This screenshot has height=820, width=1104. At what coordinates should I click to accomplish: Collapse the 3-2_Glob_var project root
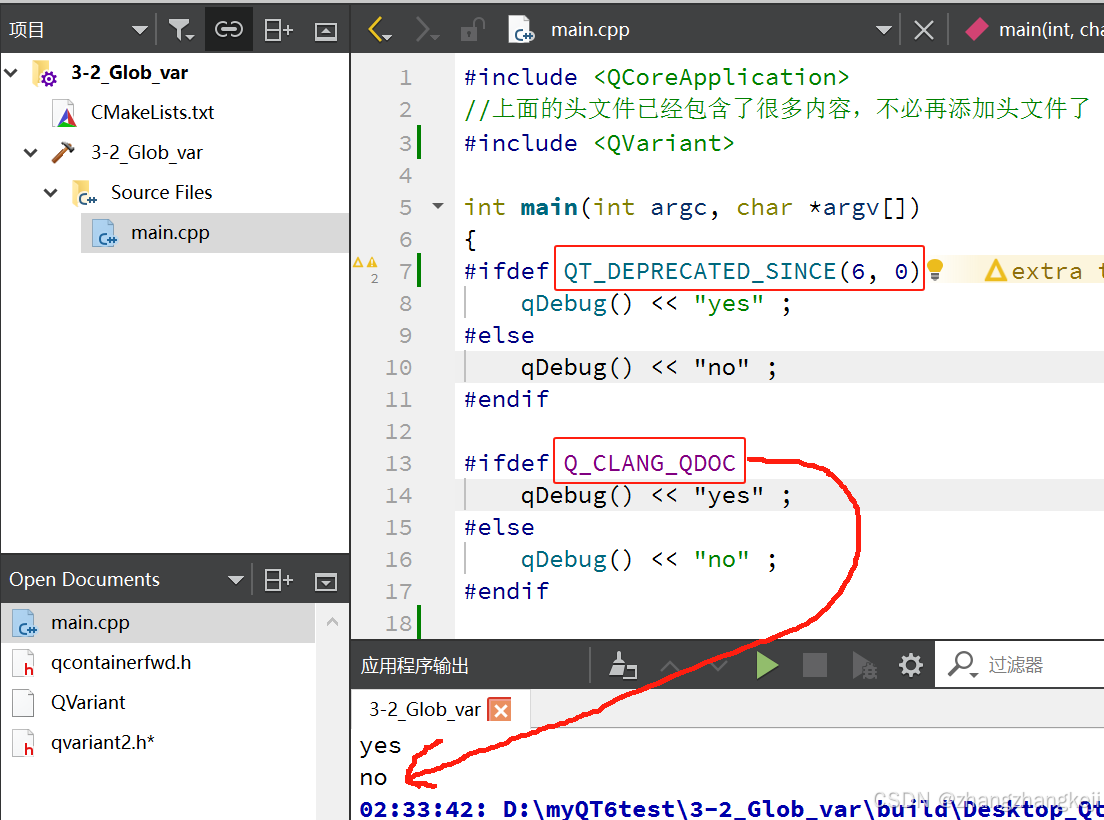coord(11,72)
